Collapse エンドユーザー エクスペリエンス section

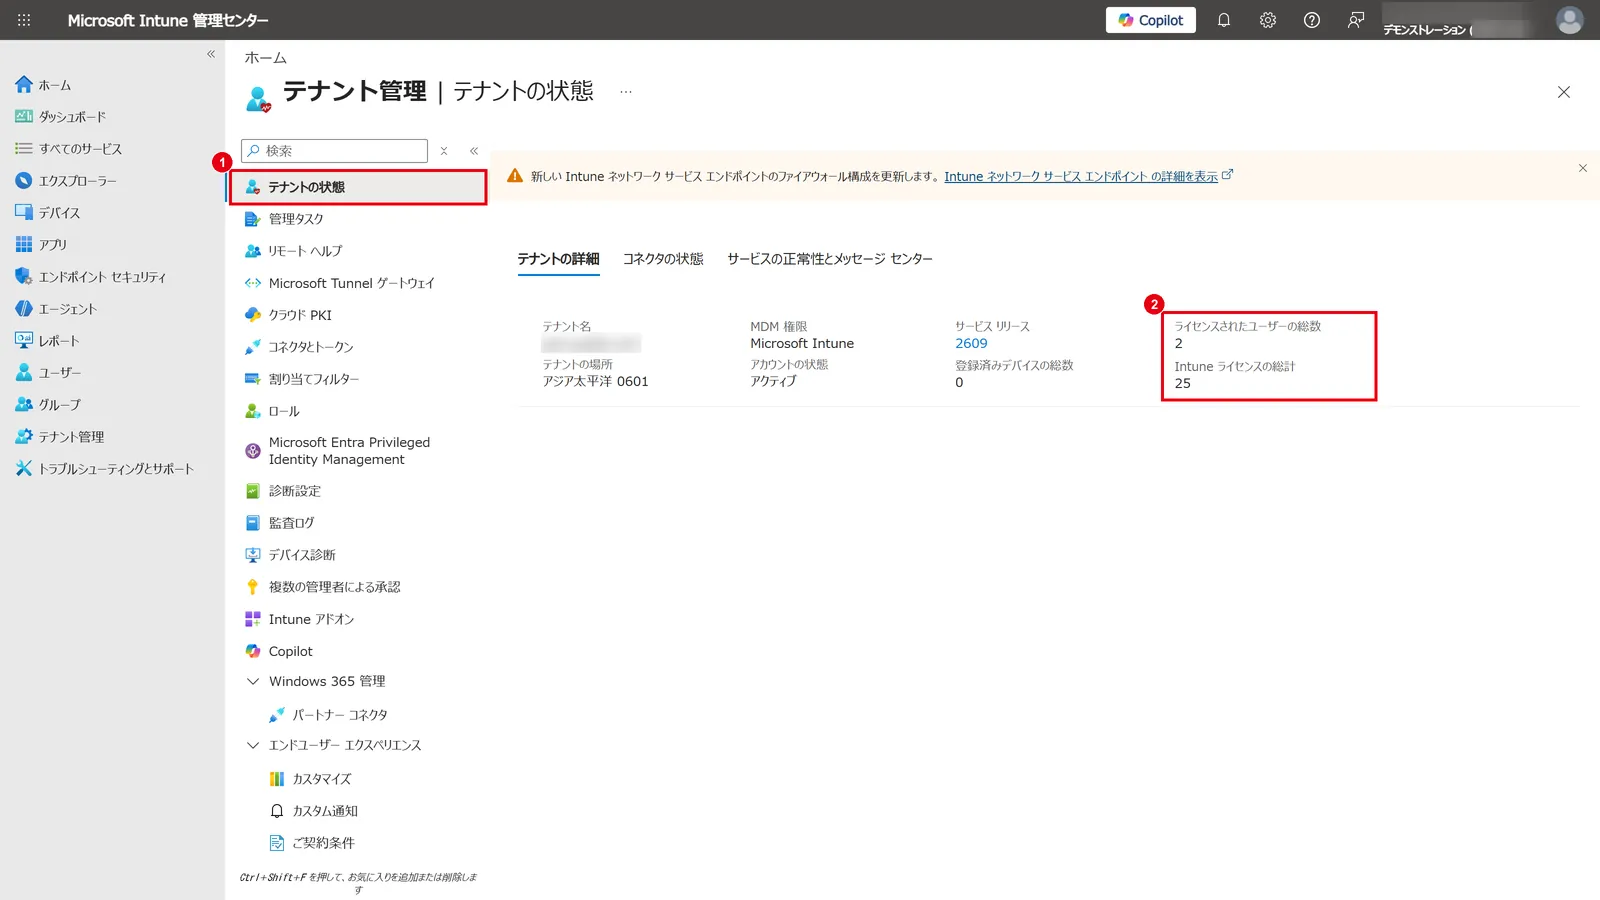253,745
